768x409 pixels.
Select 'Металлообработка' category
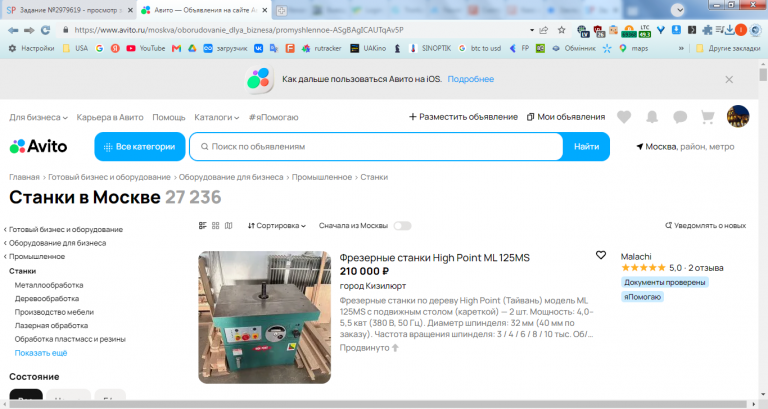(48, 285)
